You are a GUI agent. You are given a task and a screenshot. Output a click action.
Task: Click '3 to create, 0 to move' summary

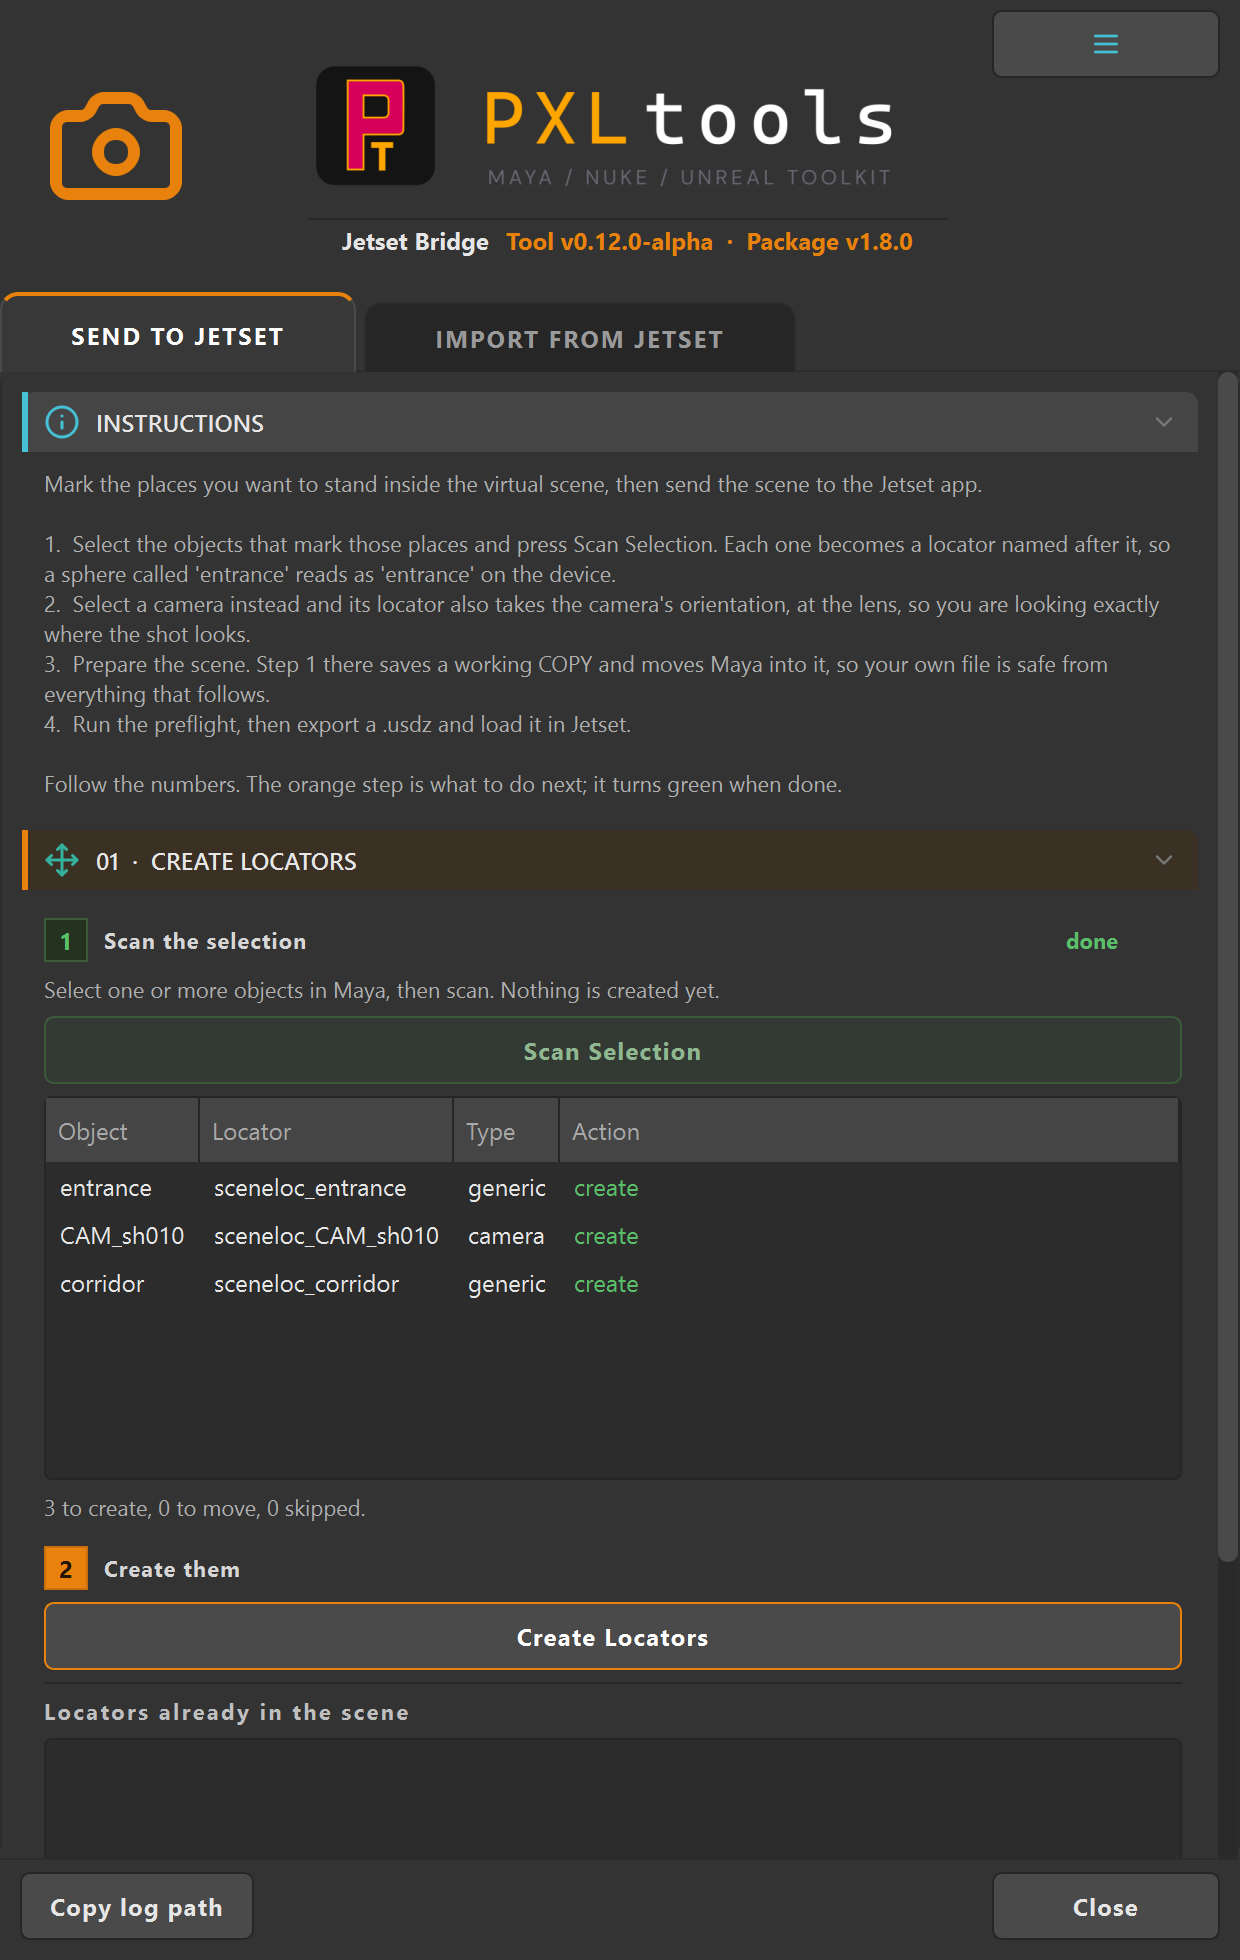coord(205,1508)
